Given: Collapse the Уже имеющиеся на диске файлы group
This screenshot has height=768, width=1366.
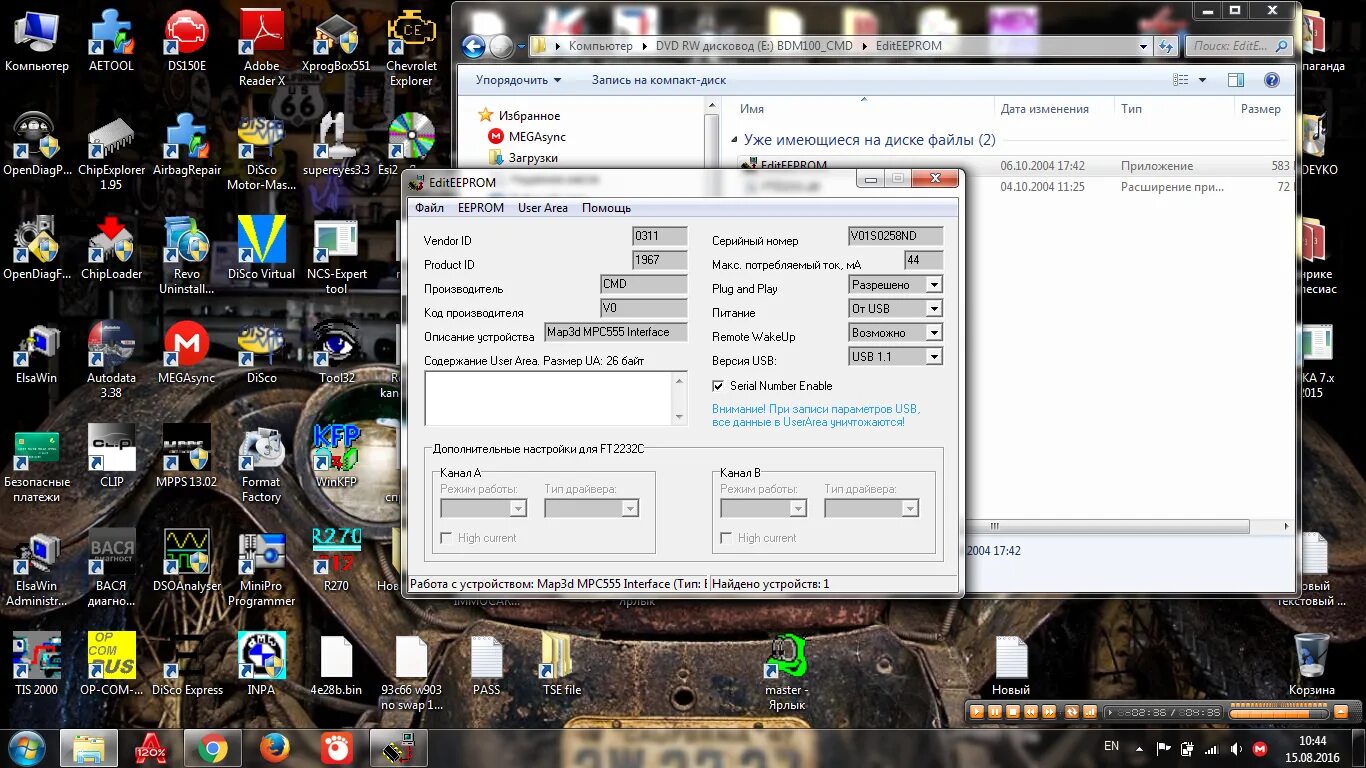Looking at the screenshot, I should click(x=734, y=141).
